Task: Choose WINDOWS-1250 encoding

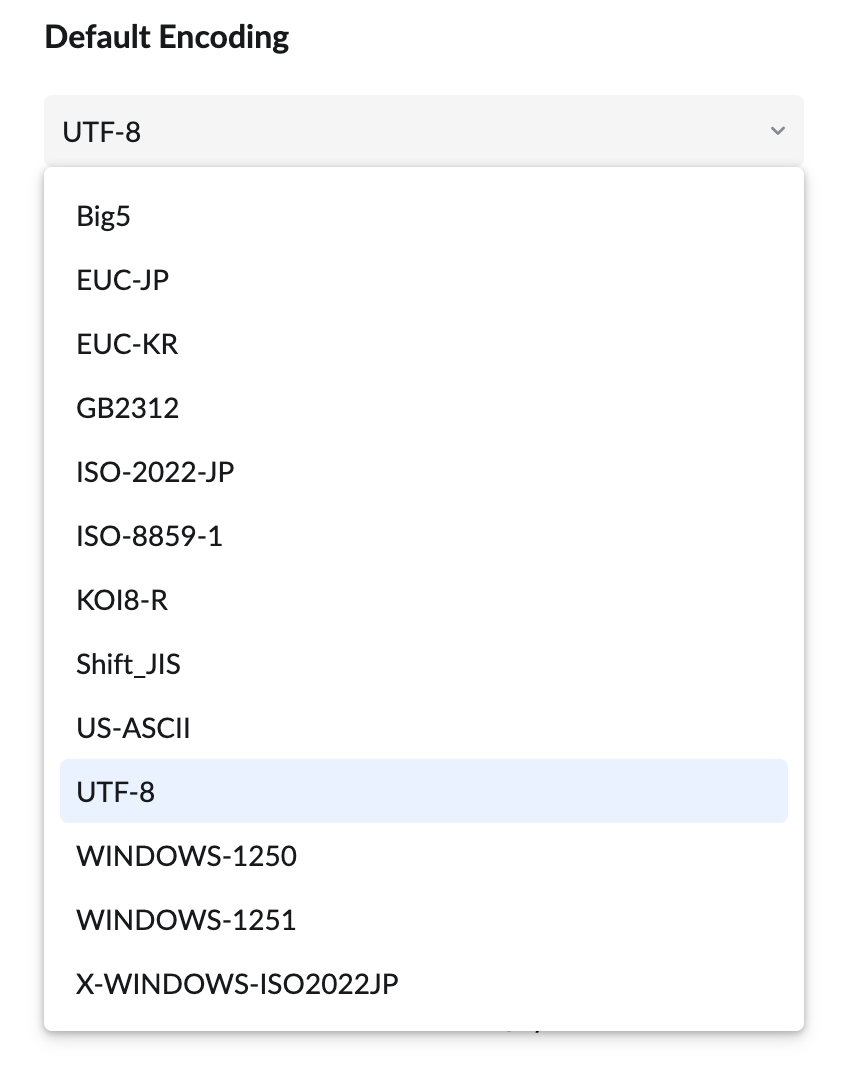Action: 186,856
